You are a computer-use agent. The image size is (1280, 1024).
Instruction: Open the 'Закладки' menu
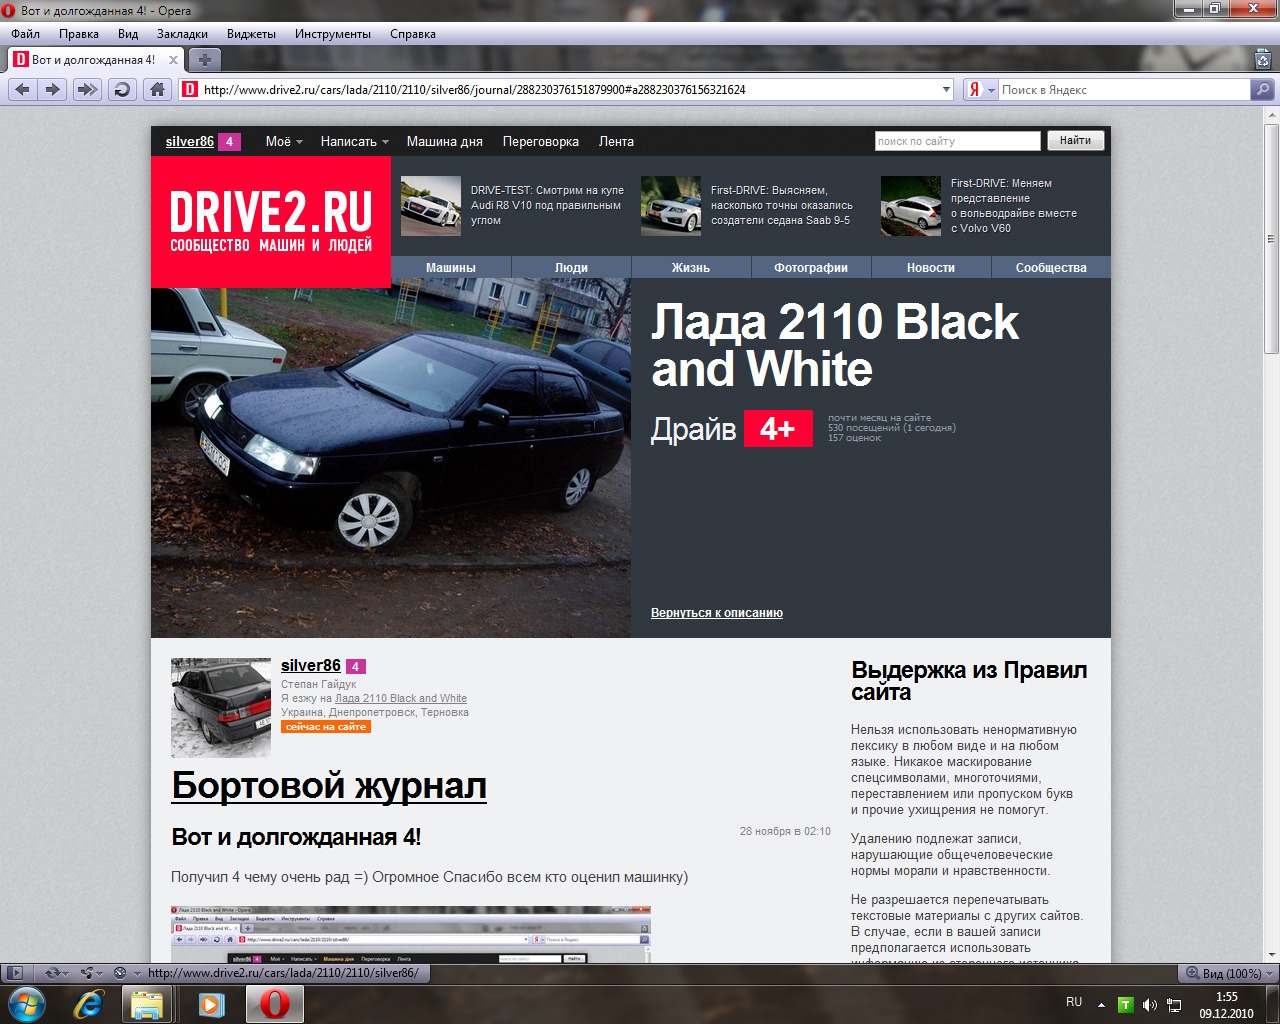182,34
